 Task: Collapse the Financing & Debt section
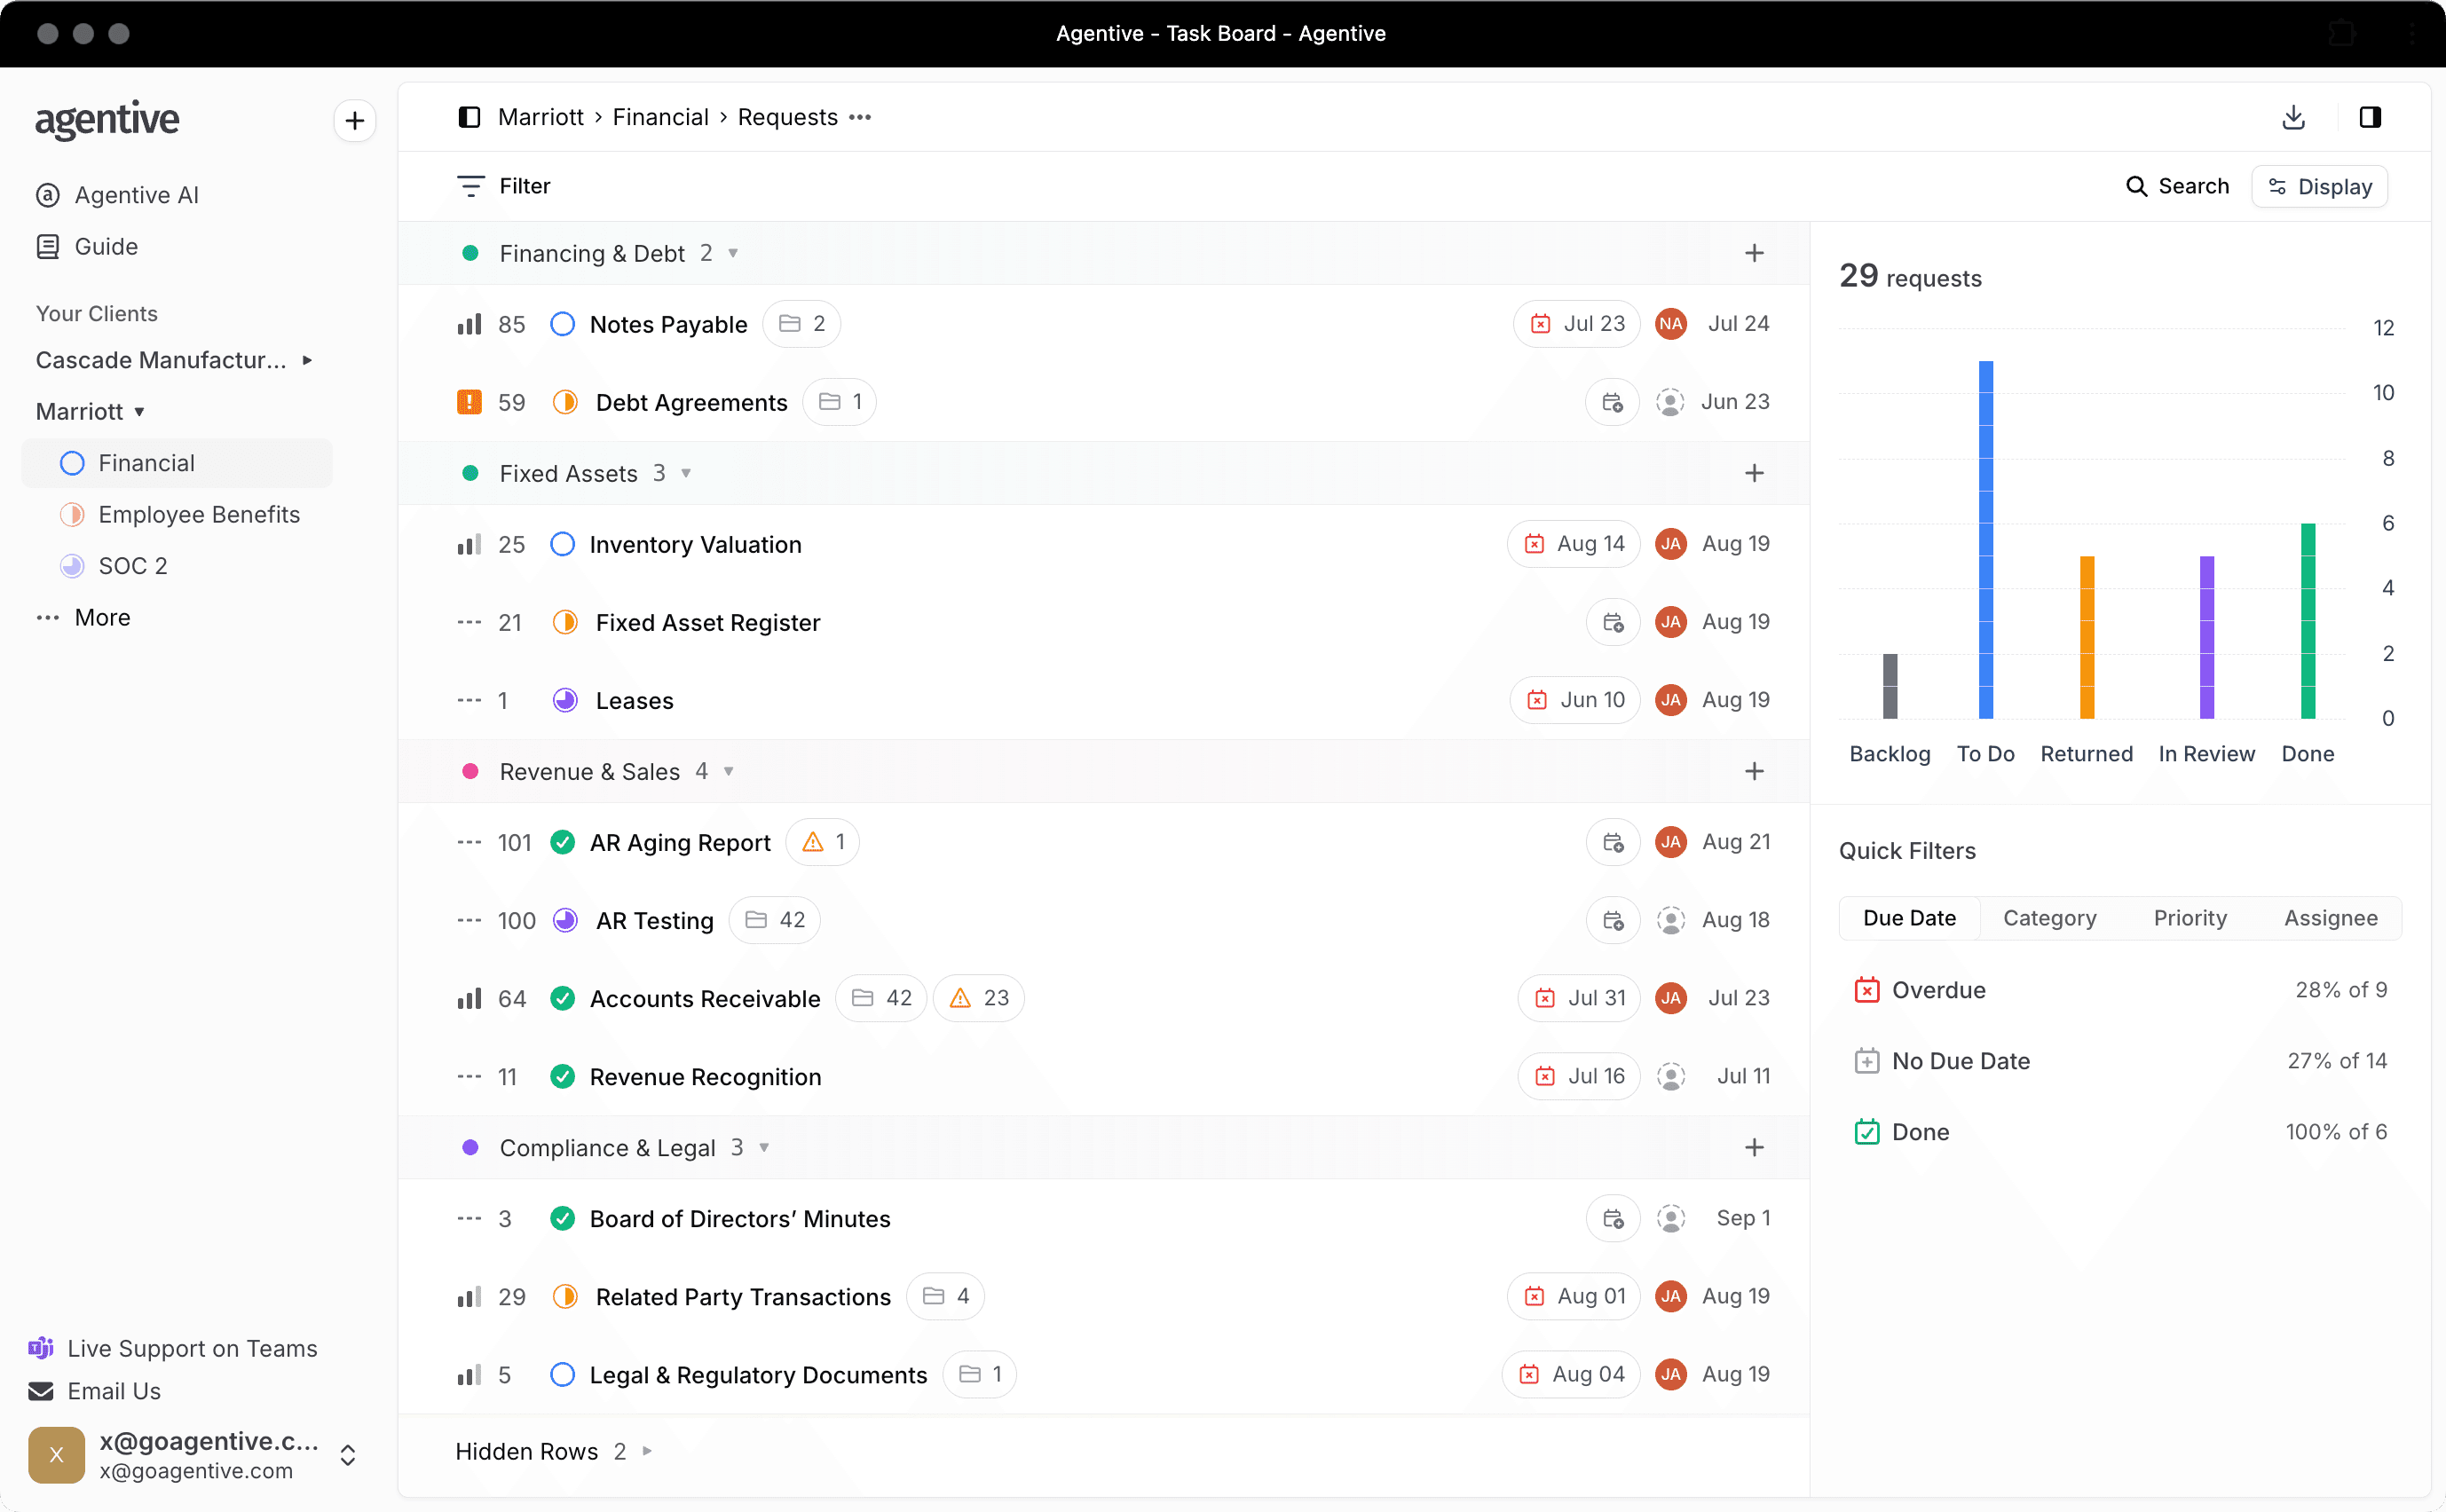733,253
